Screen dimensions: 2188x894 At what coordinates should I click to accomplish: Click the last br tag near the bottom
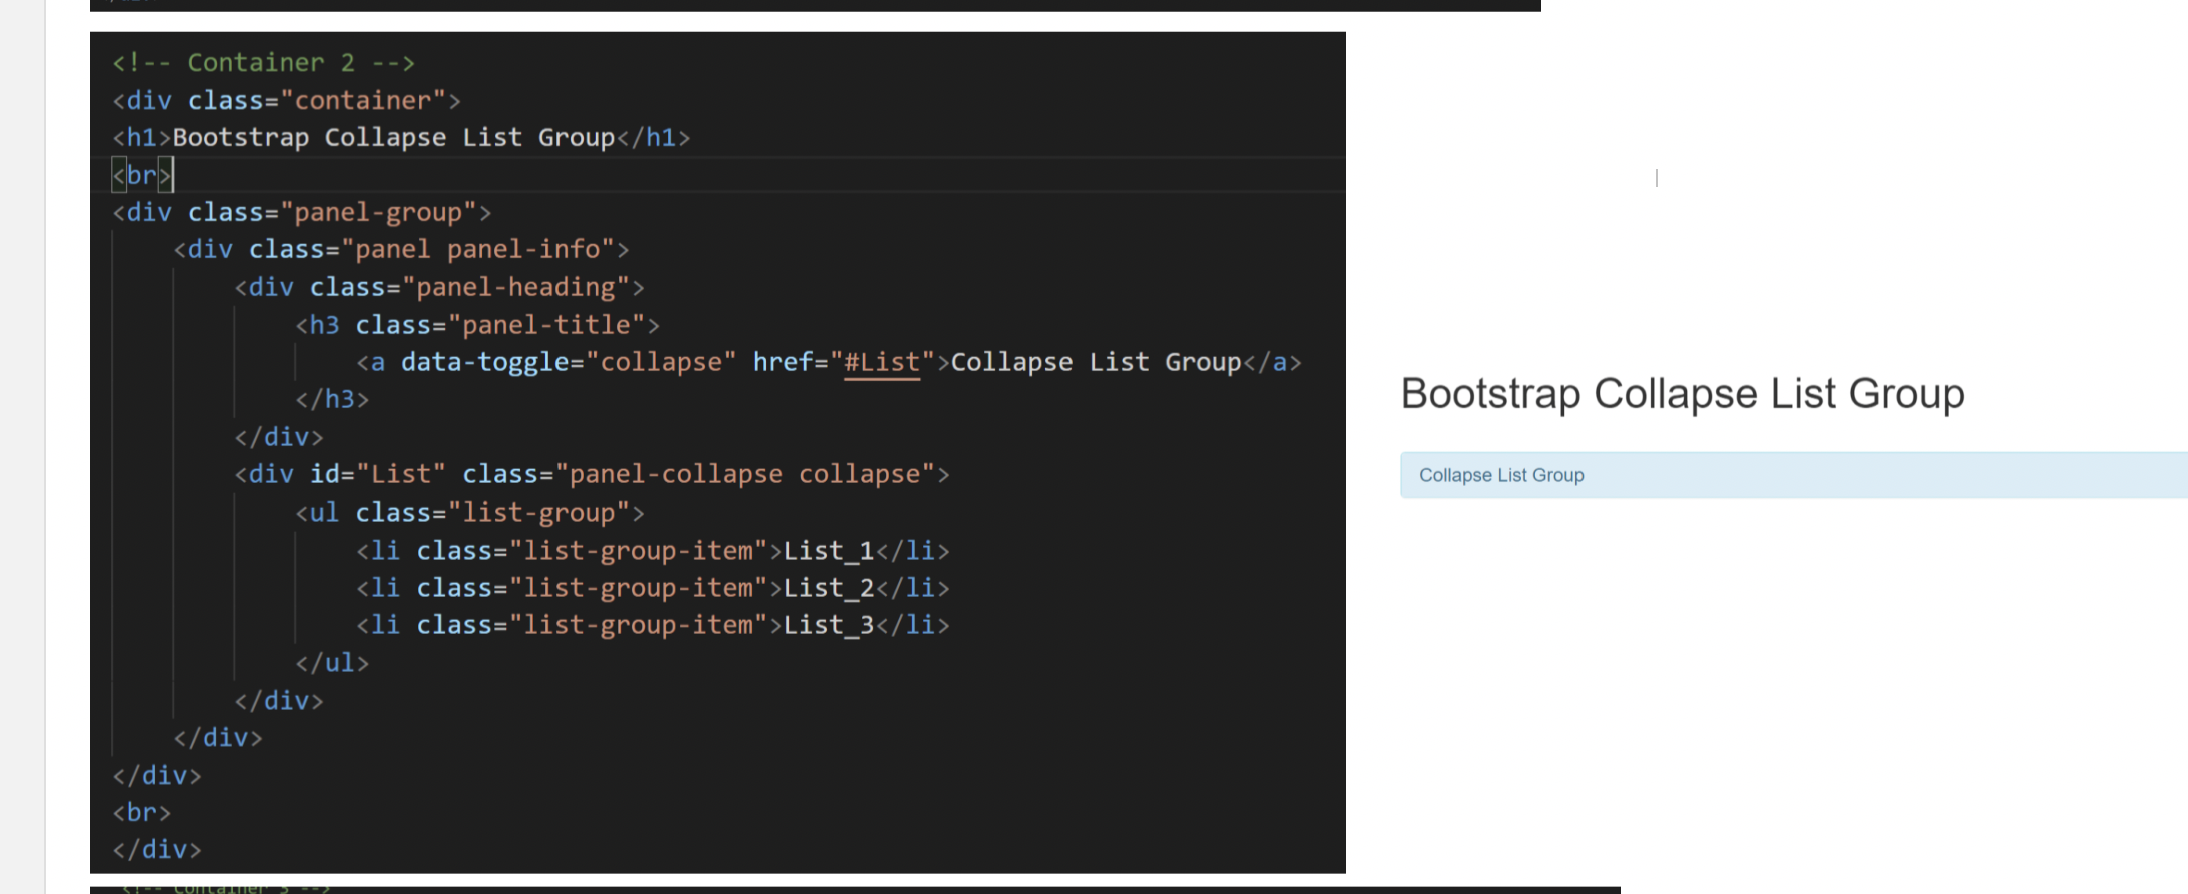pyautogui.click(x=141, y=812)
